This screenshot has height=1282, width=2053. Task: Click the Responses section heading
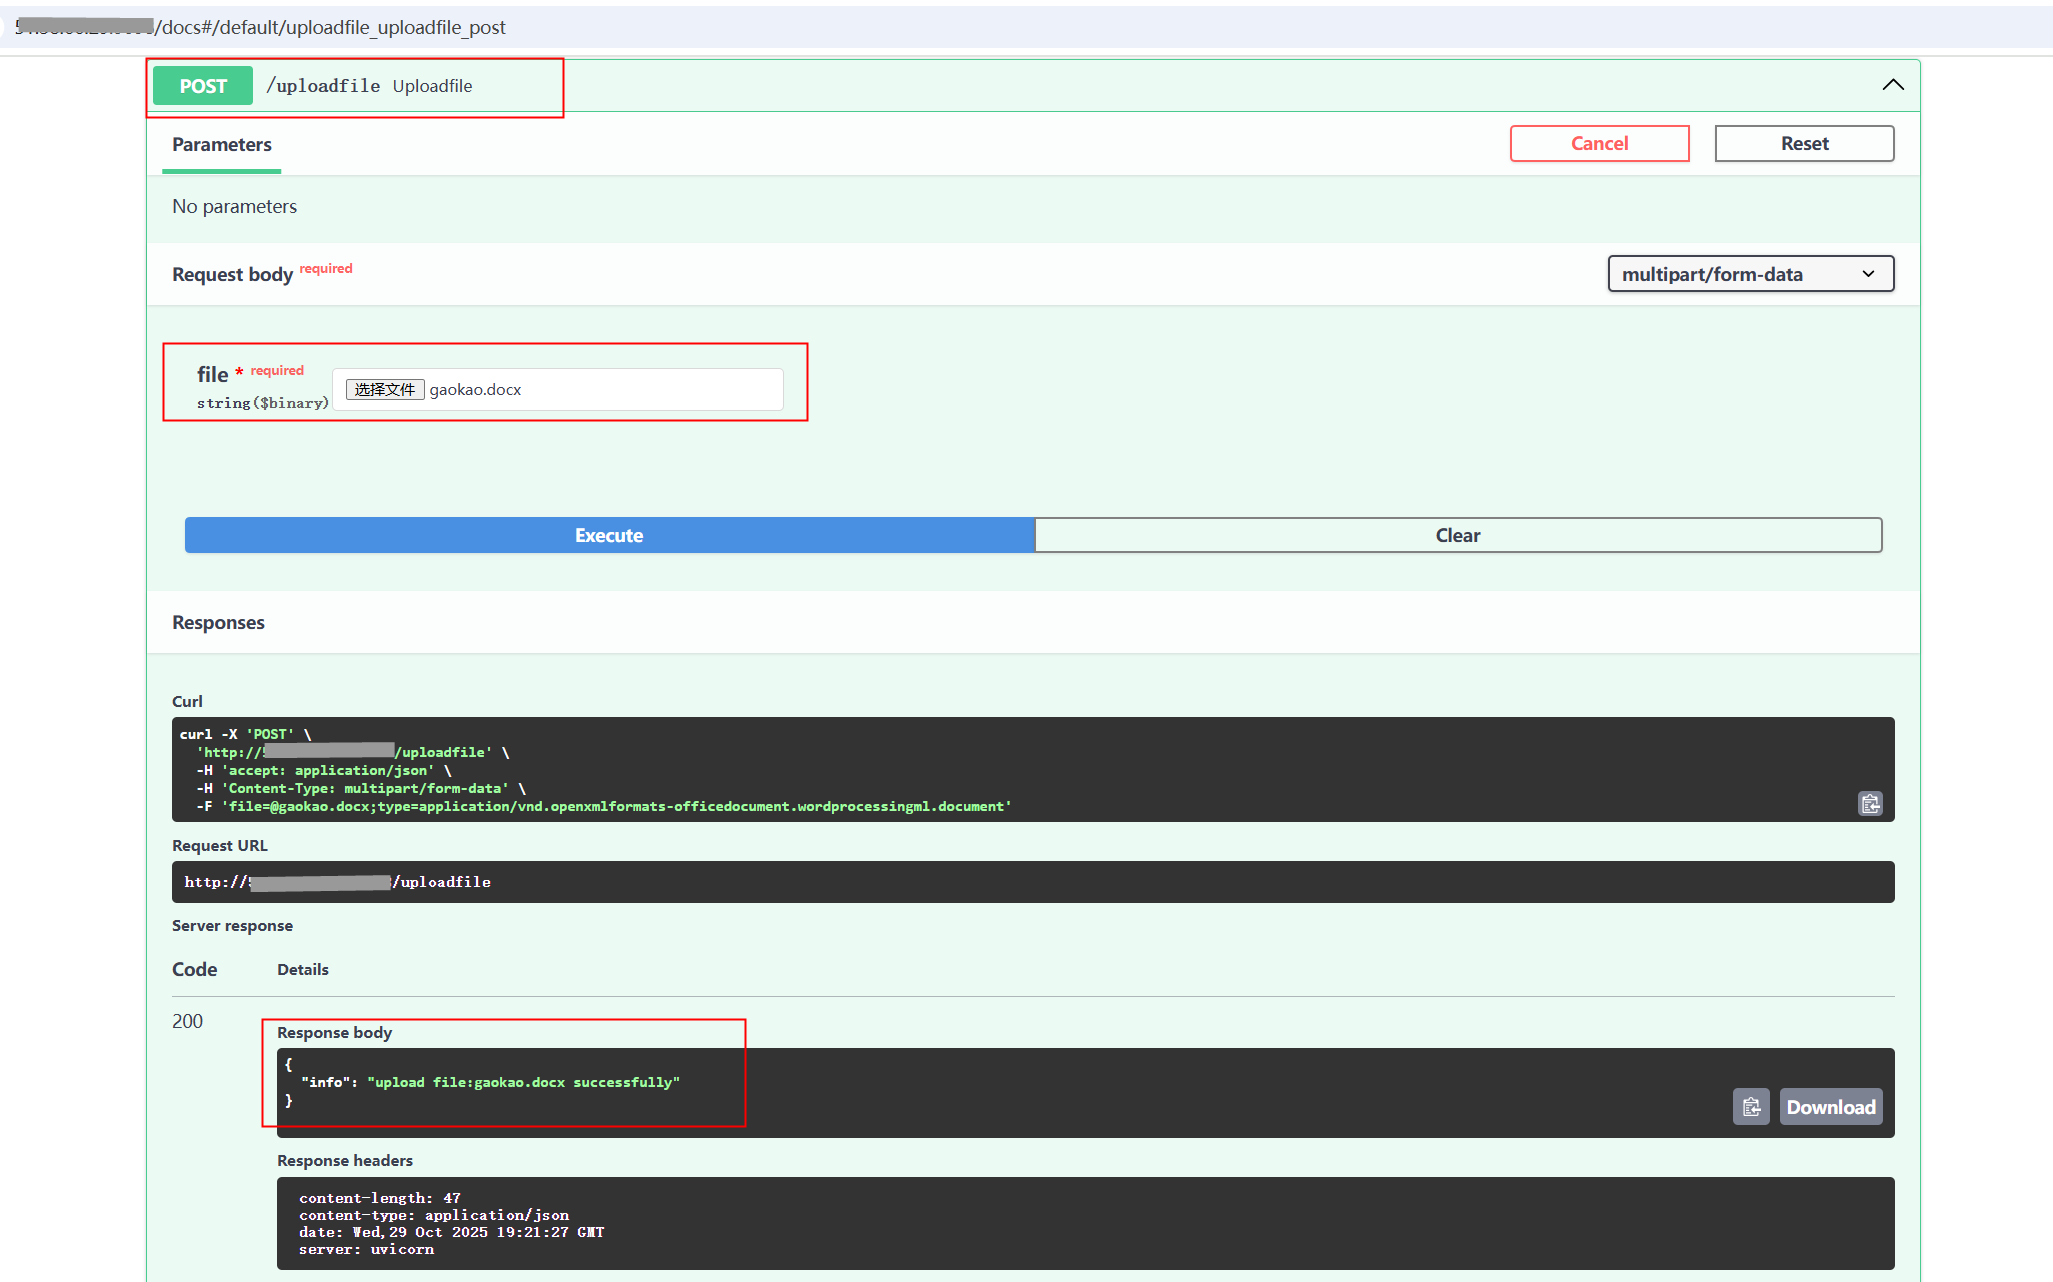click(218, 622)
